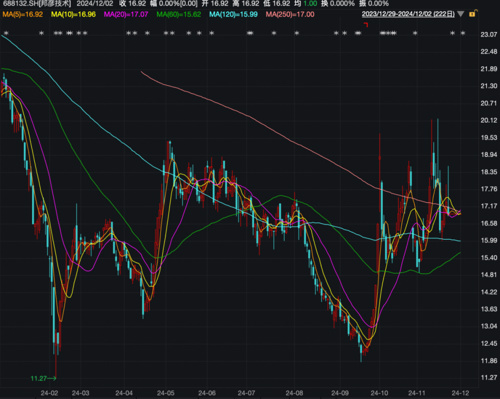Click the 收 16.92 closing price value
Screen dimensions: 500x399
(x=133, y=4)
